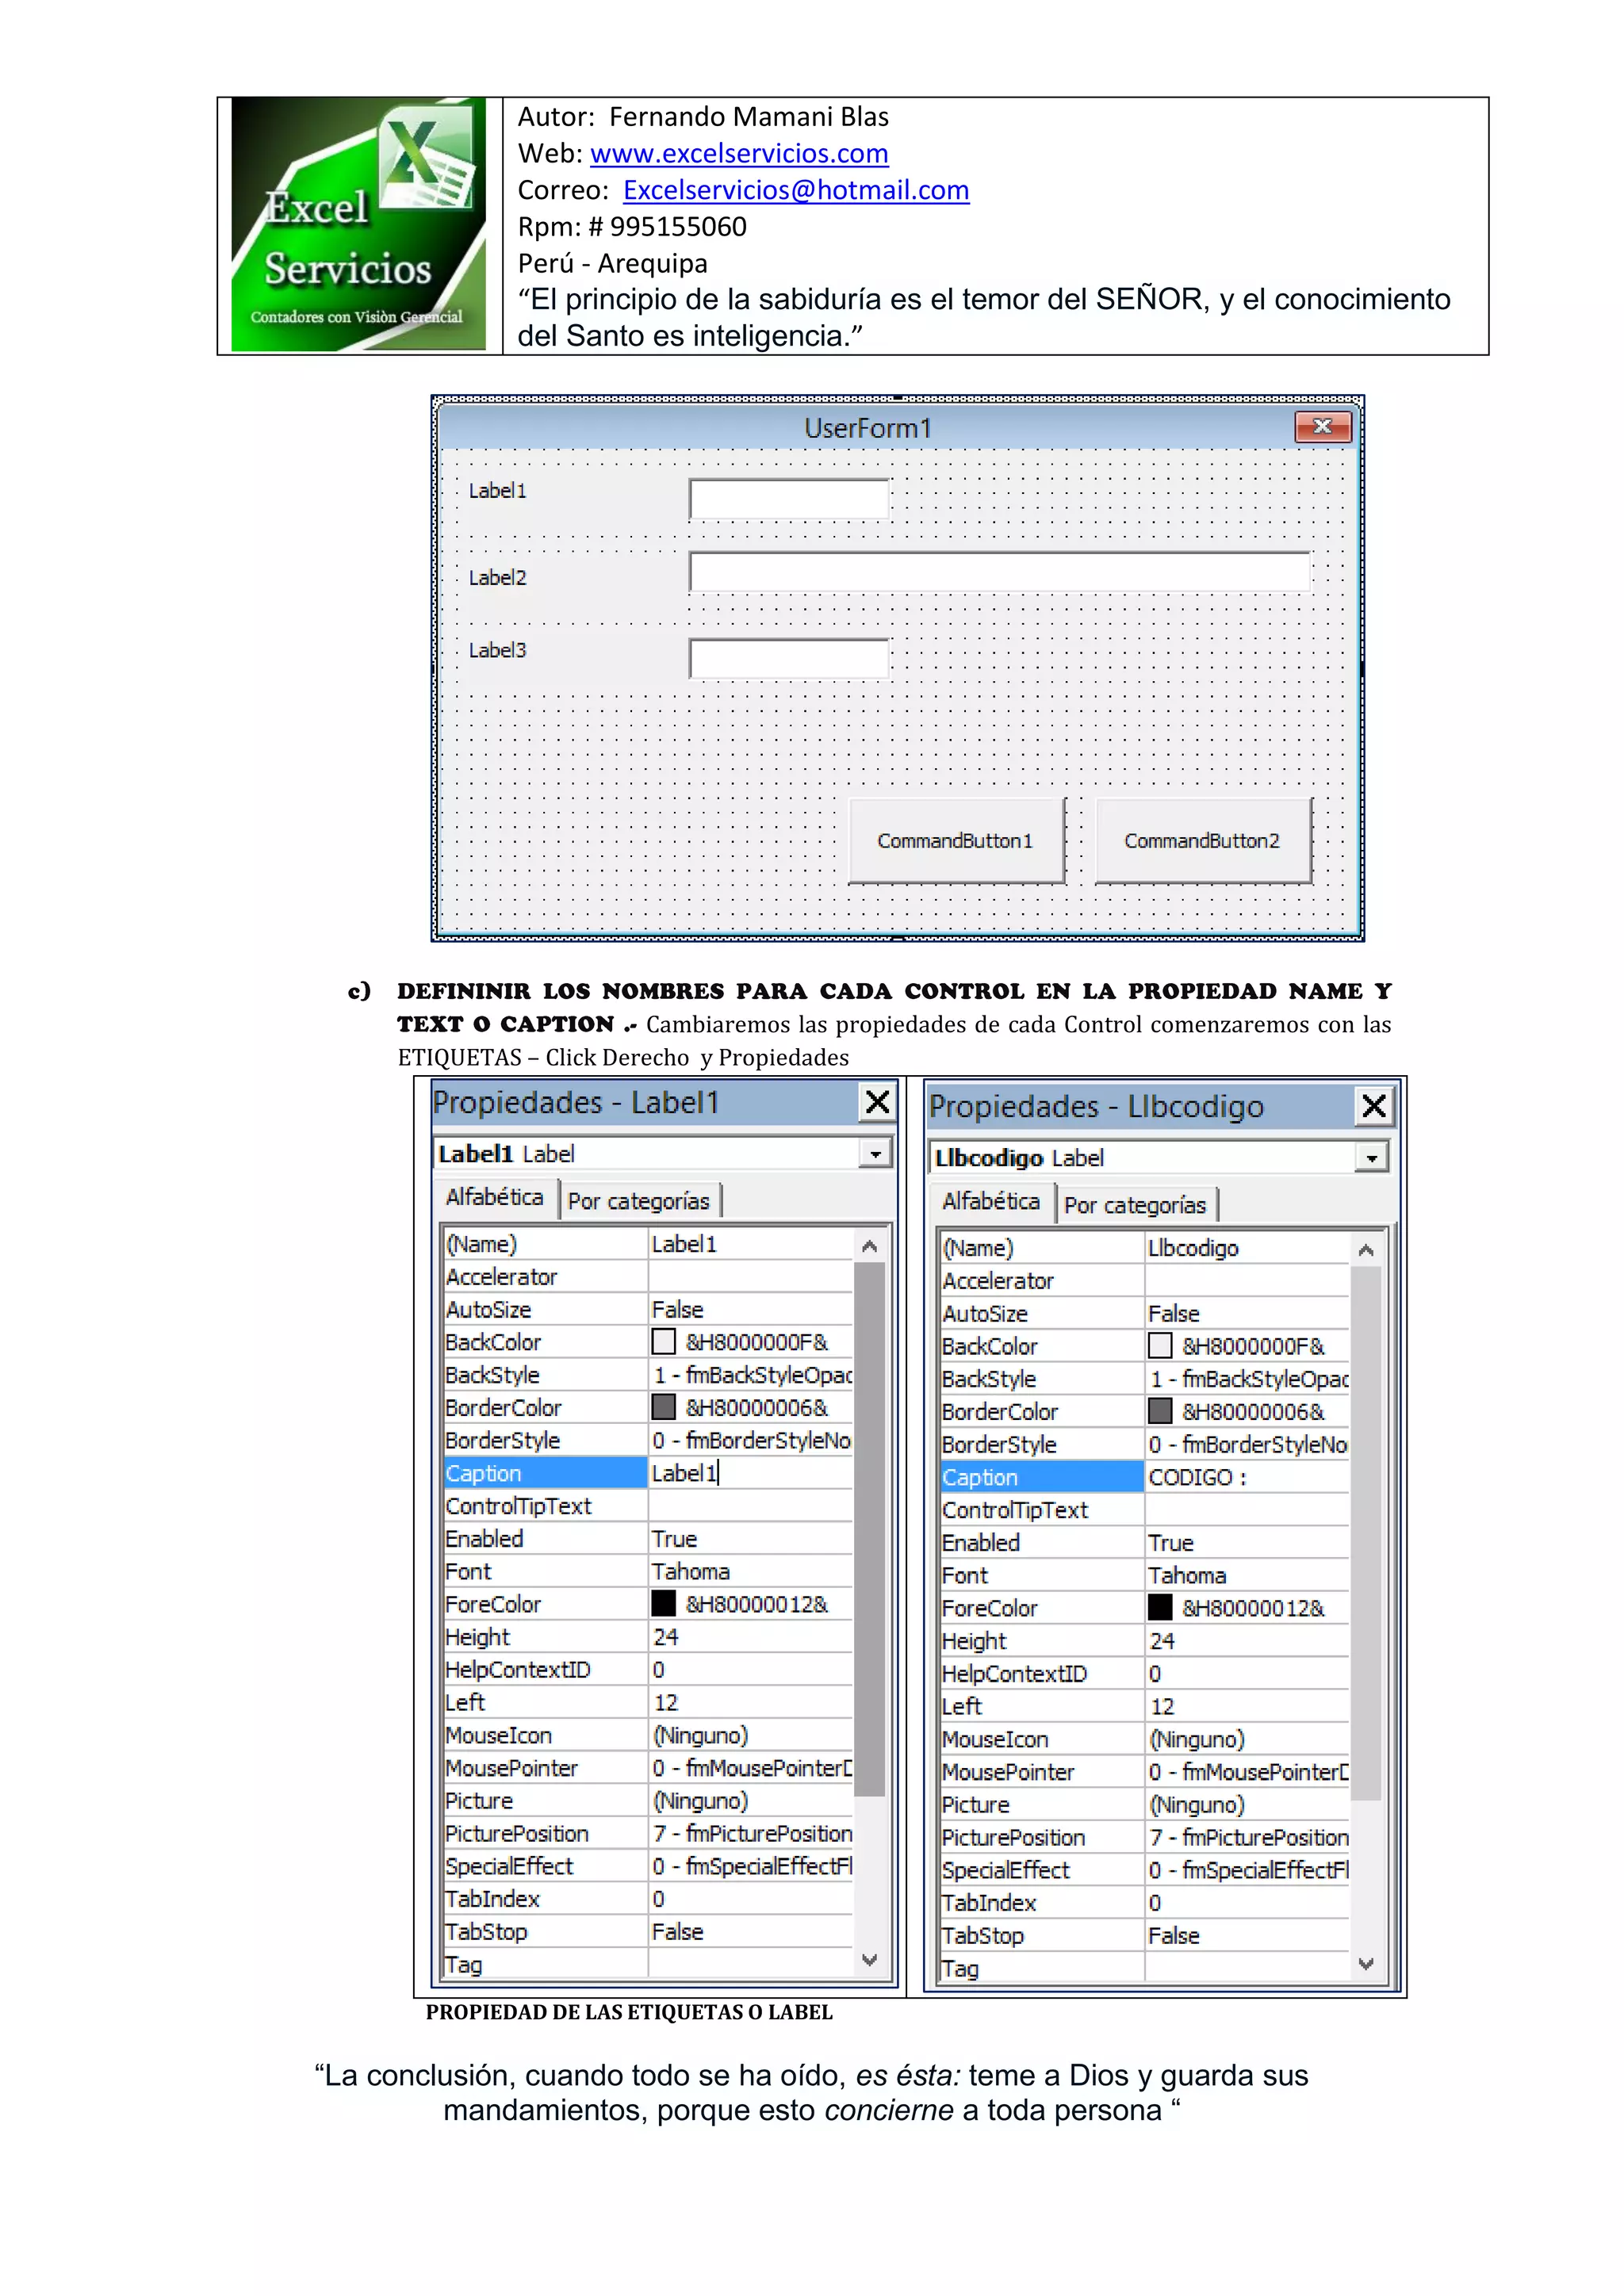
Task: Click the BackColor swatch in Label1 properties
Action: 664,1342
